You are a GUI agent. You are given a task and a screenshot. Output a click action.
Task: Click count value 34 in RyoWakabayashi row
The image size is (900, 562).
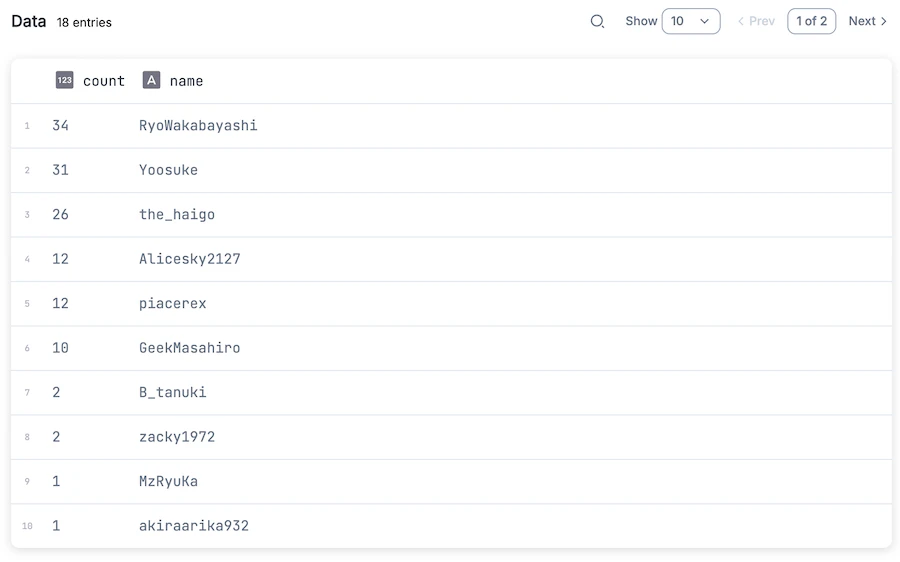[60, 126]
